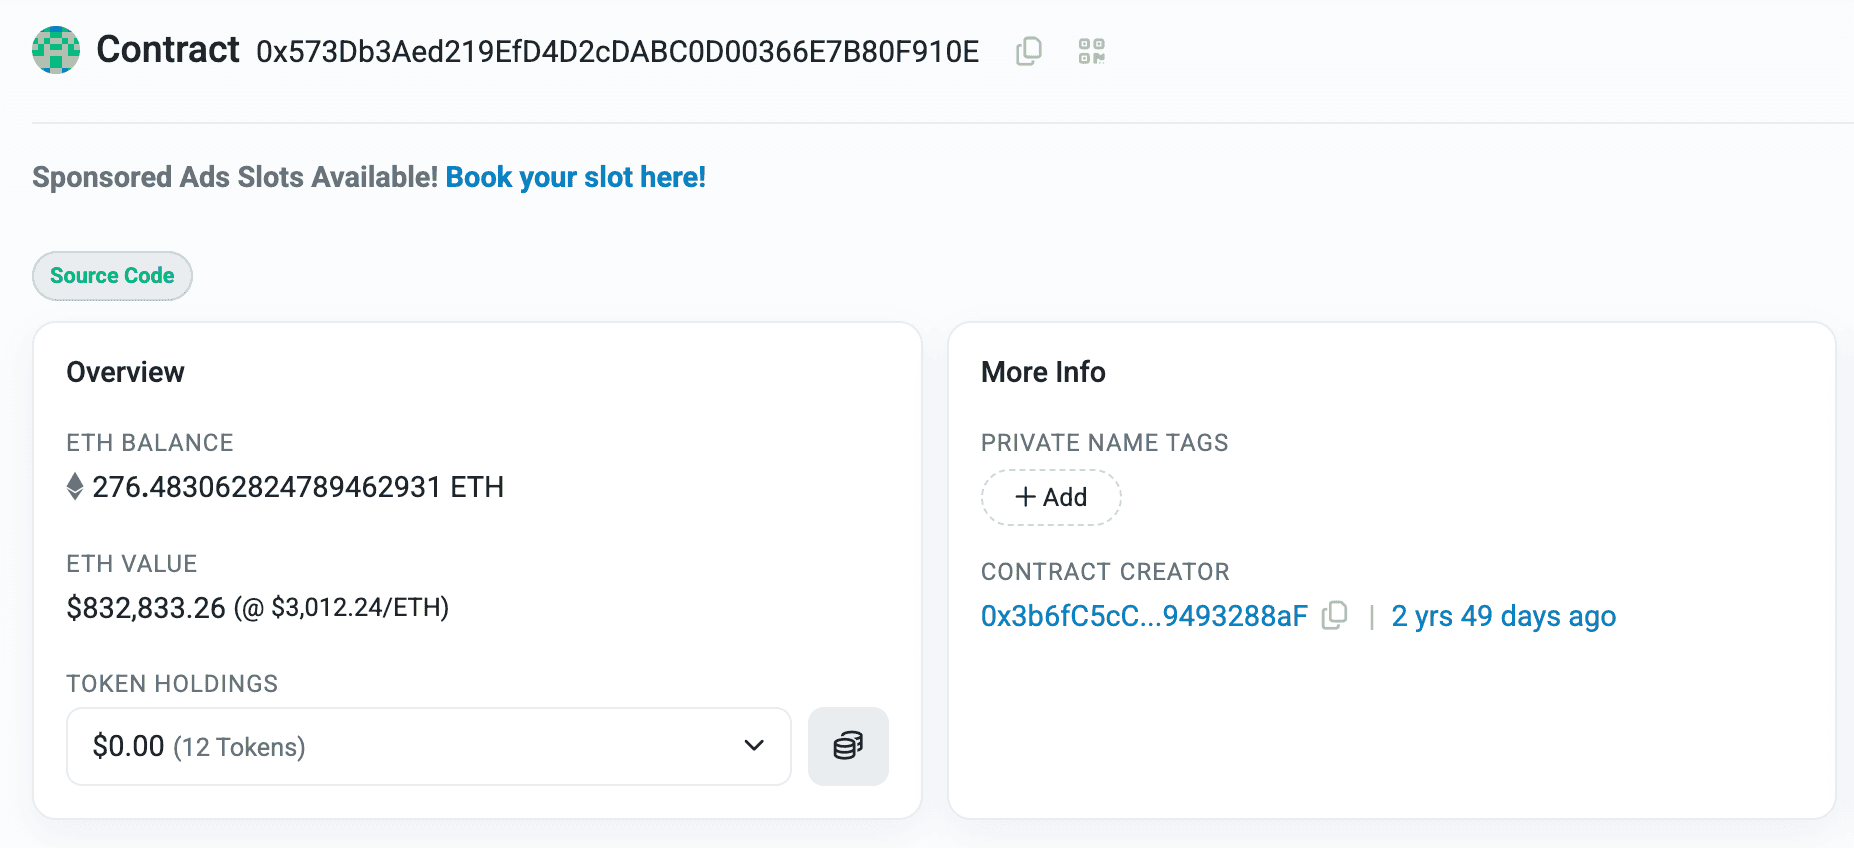
Task: Select the Overview panel heading
Action: tap(125, 371)
